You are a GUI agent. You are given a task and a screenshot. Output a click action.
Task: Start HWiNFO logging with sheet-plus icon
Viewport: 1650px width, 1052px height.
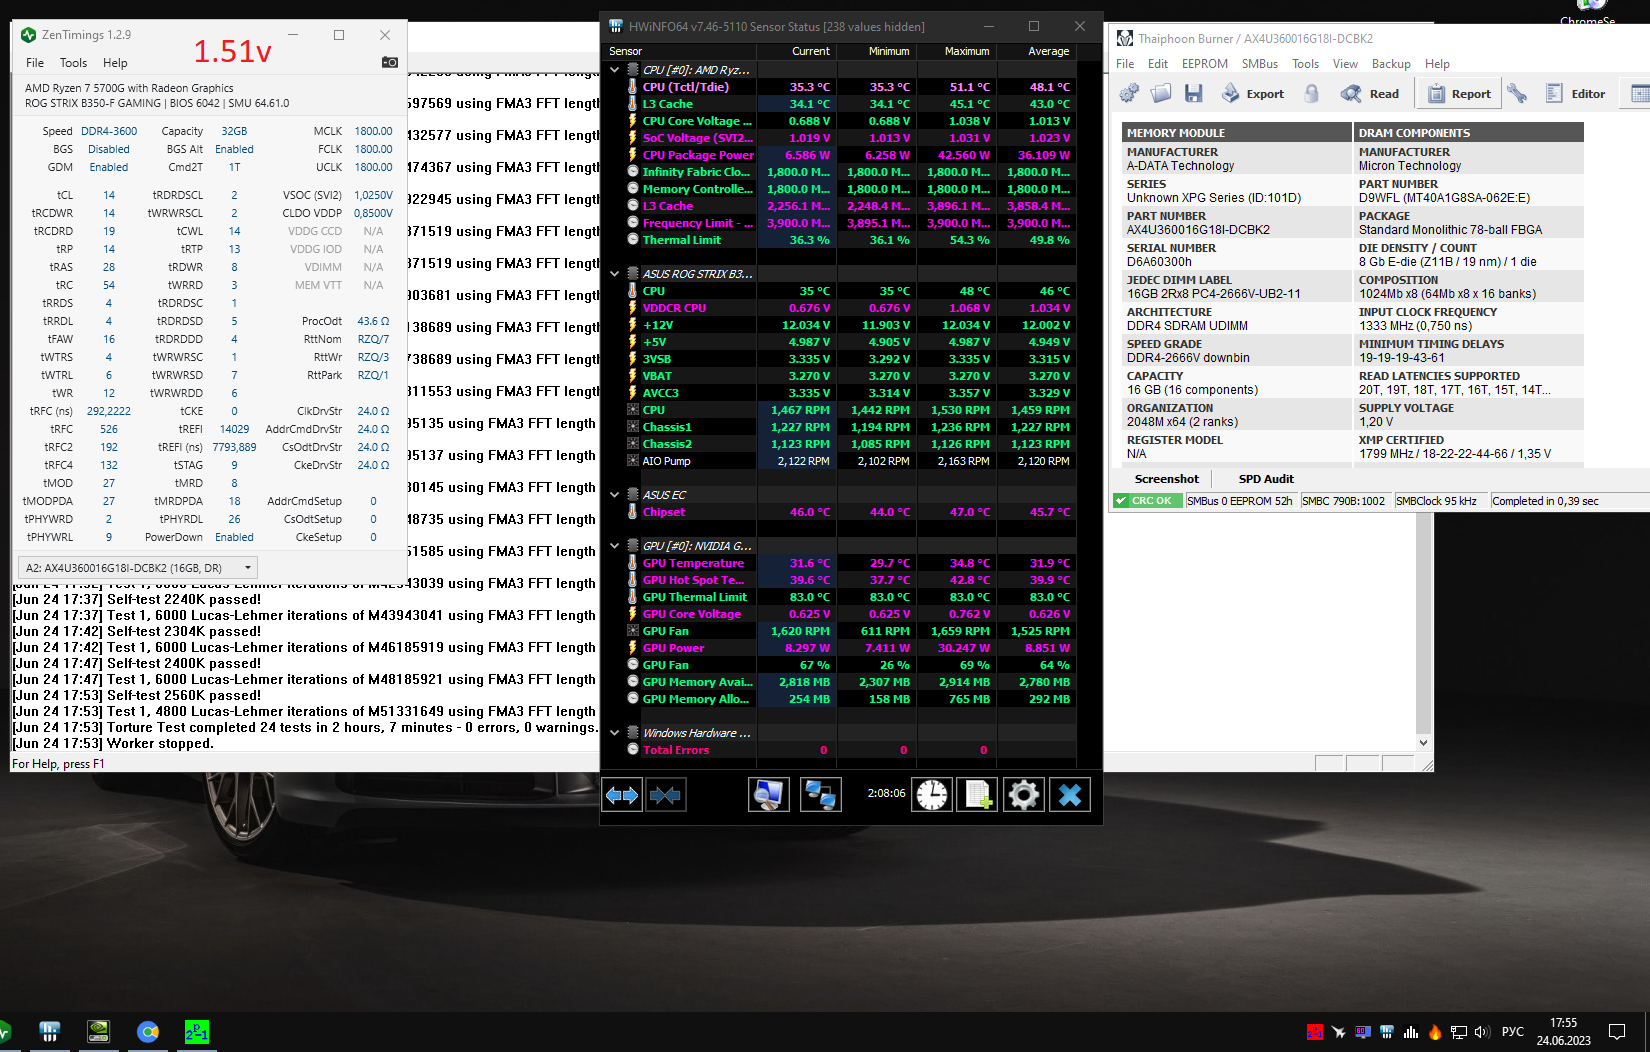(x=977, y=795)
